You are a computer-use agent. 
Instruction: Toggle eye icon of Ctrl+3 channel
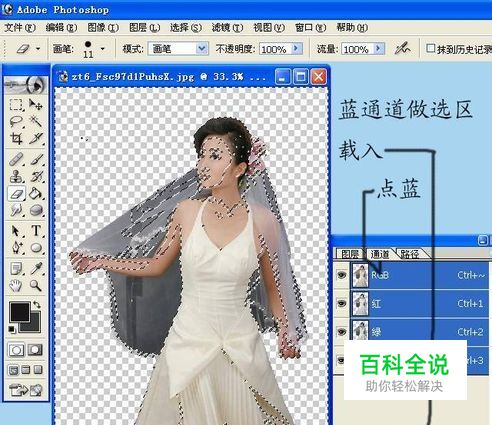[340, 360]
